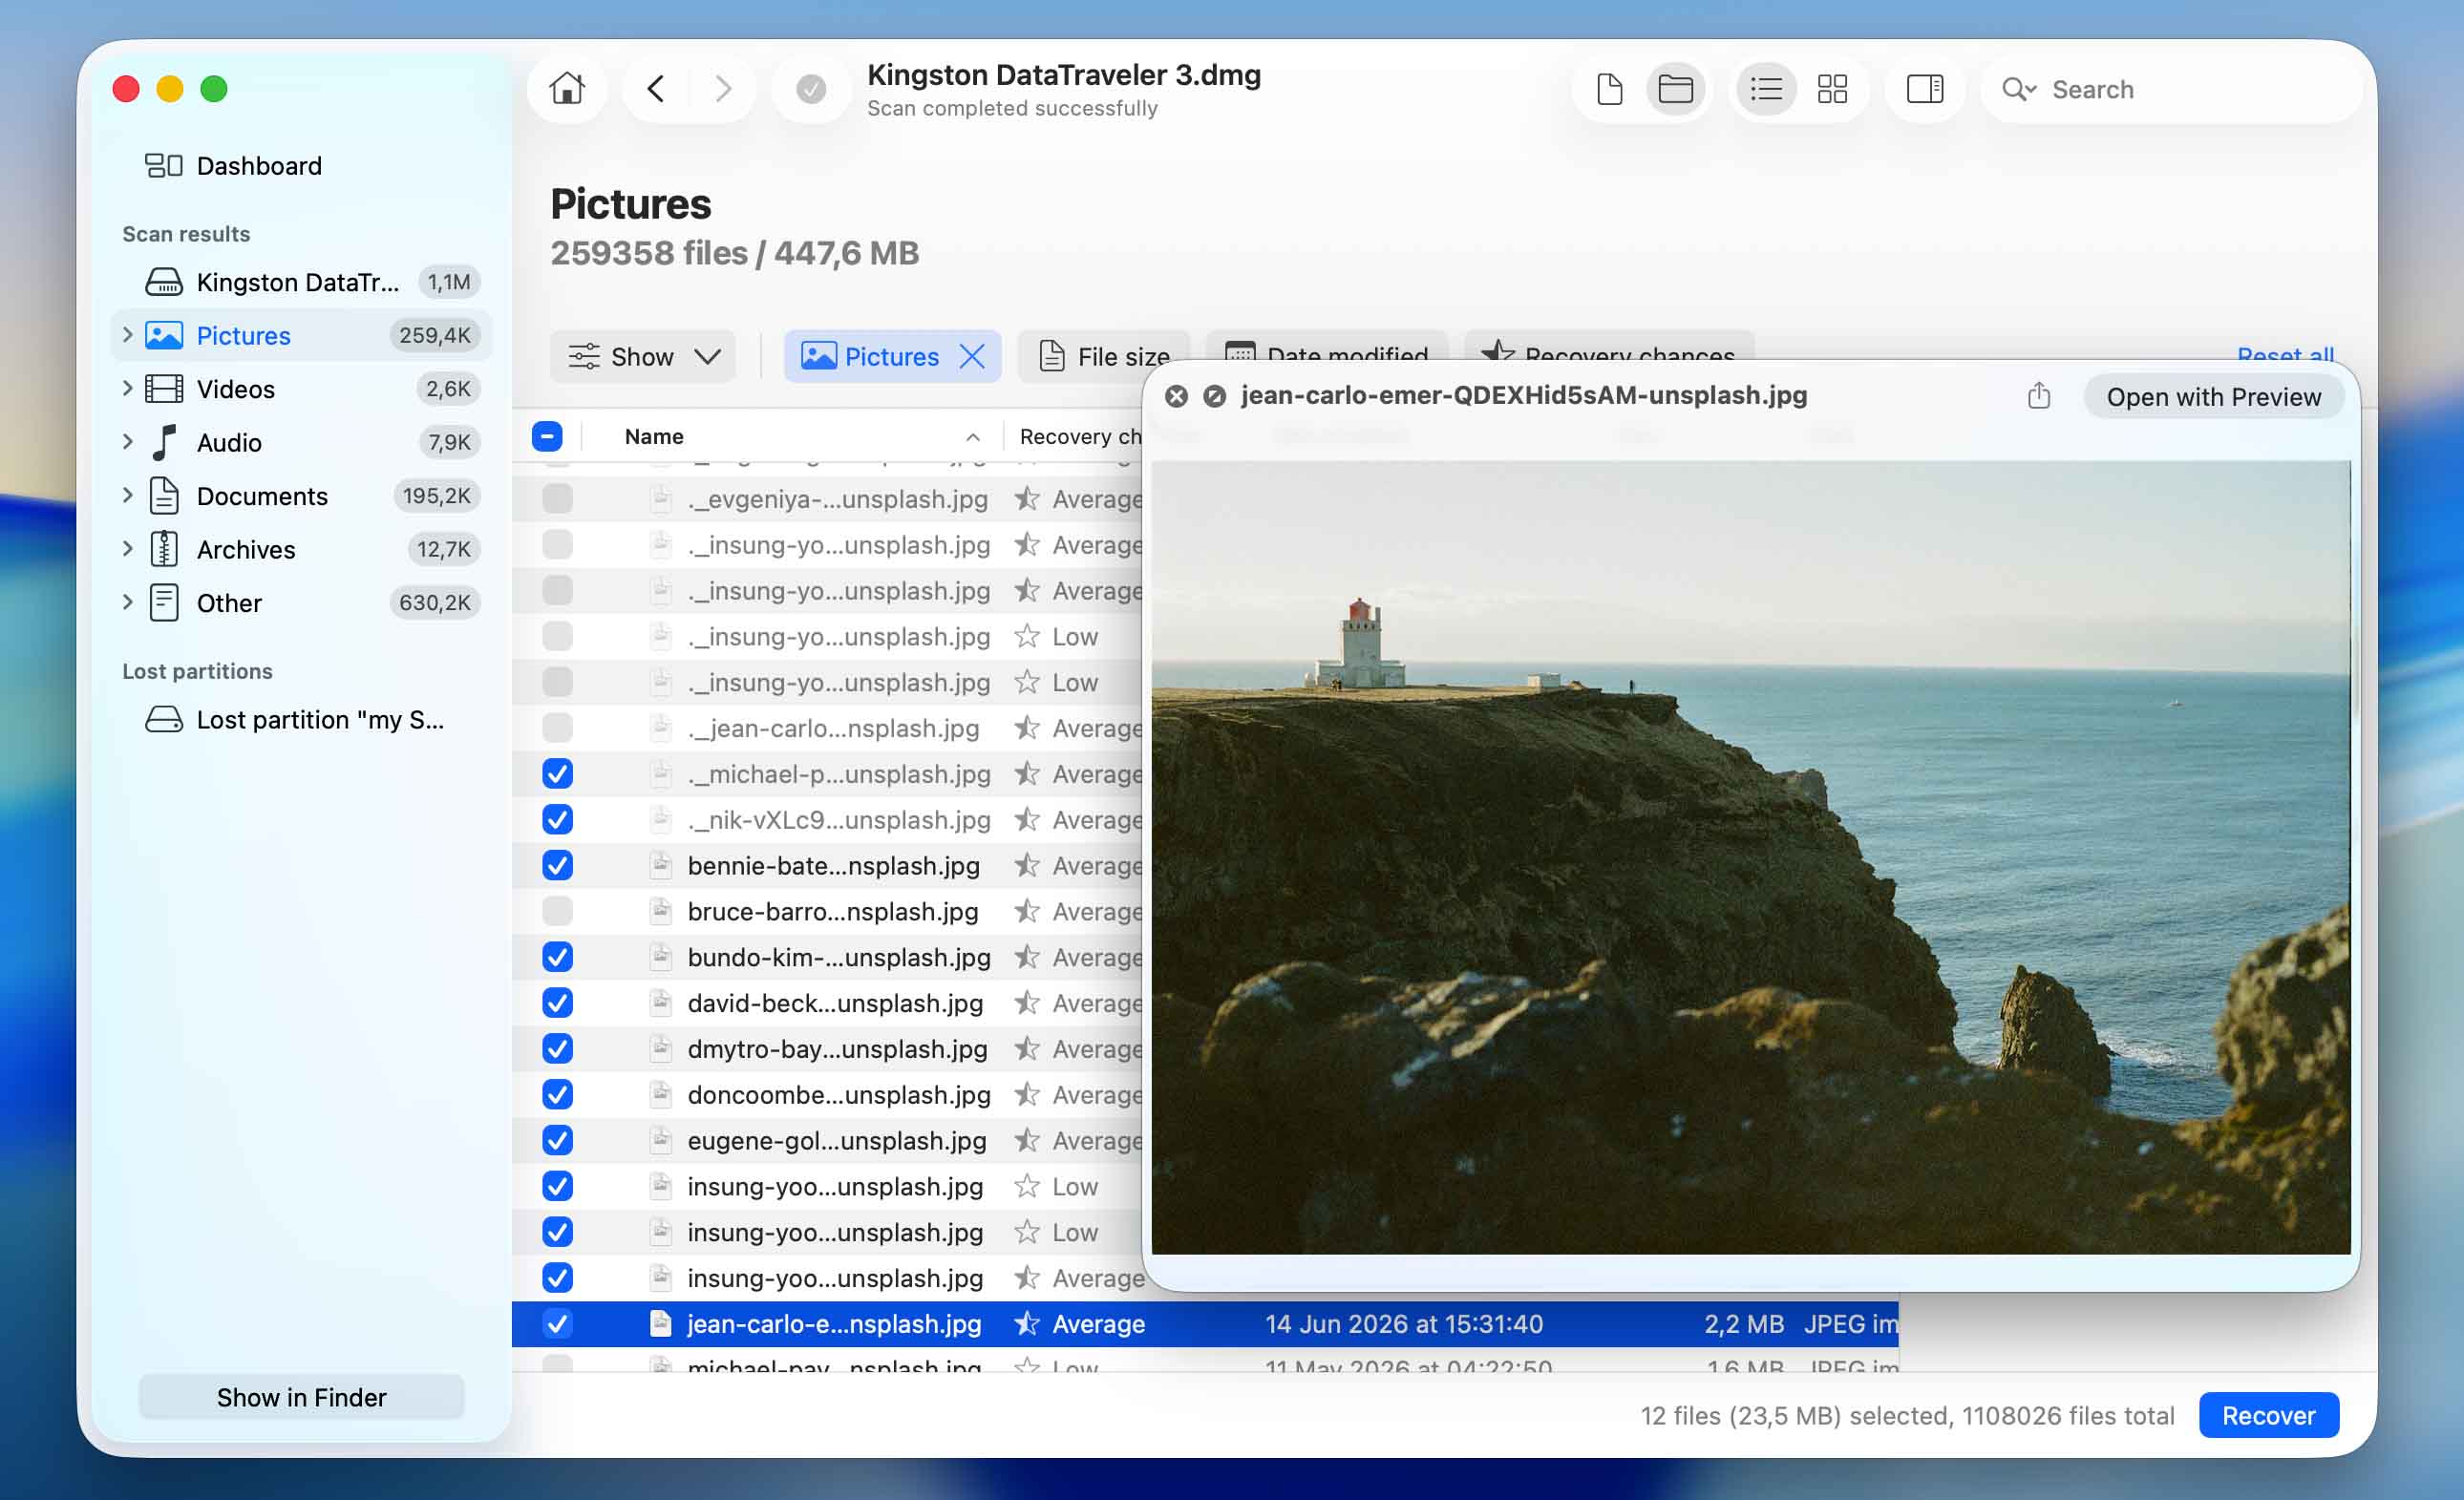Viewport: 2464px width, 1500px height.
Task: Click the Other category icon
Action: tap(164, 602)
